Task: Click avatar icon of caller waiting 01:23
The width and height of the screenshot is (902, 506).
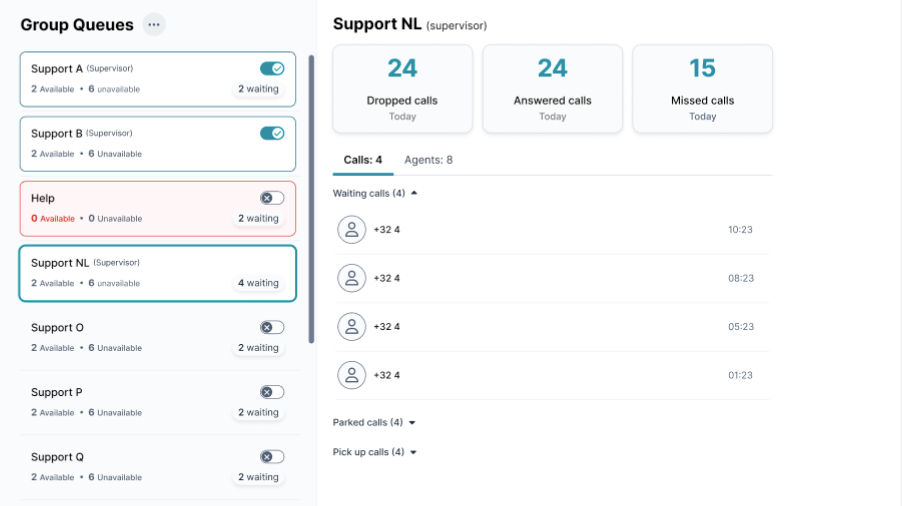Action: pyautogui.click(x=352, y=375)
